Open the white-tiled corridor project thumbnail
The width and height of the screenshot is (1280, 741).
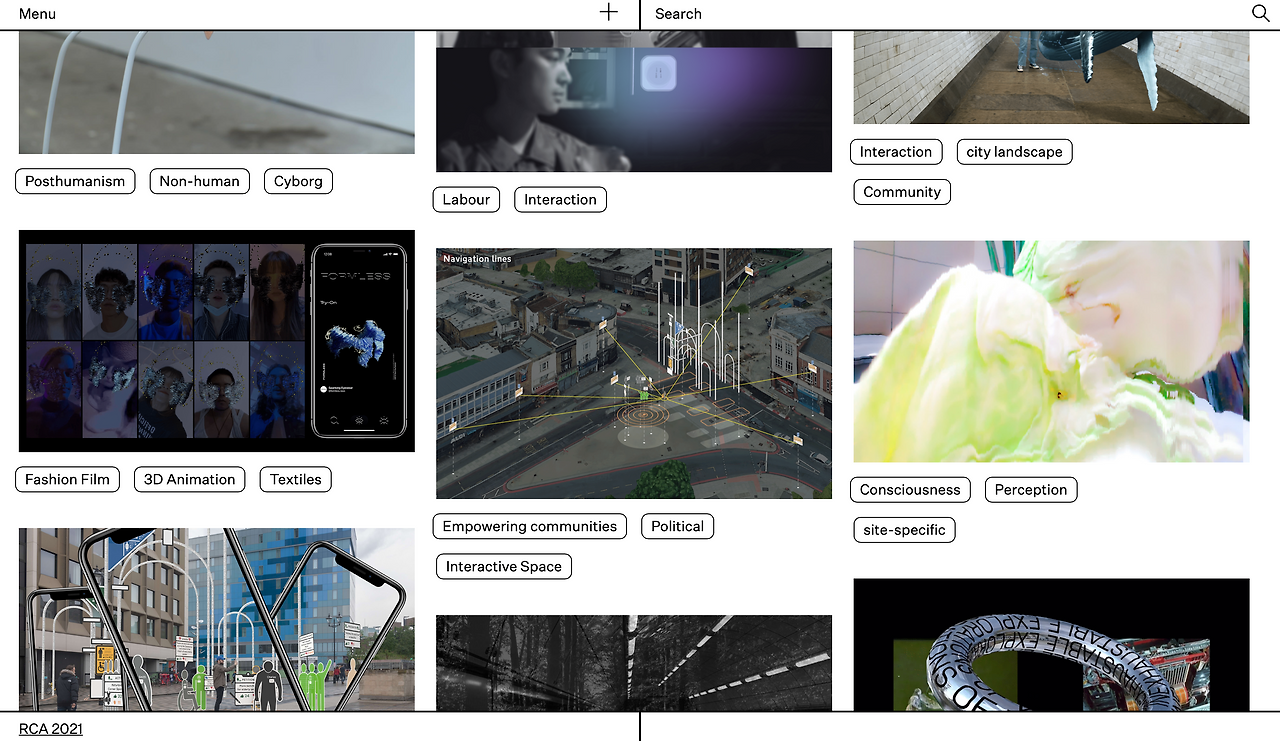tap(1051, 77)
